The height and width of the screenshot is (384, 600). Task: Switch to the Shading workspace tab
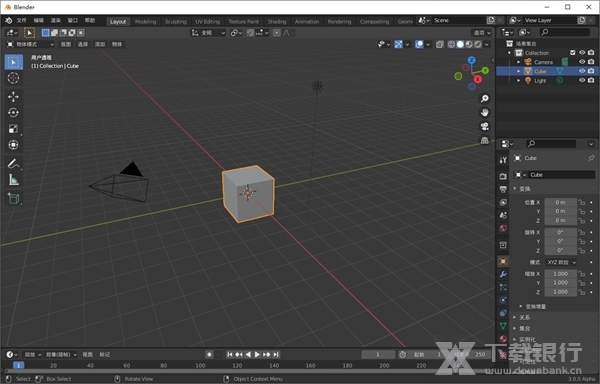[277, 21]
